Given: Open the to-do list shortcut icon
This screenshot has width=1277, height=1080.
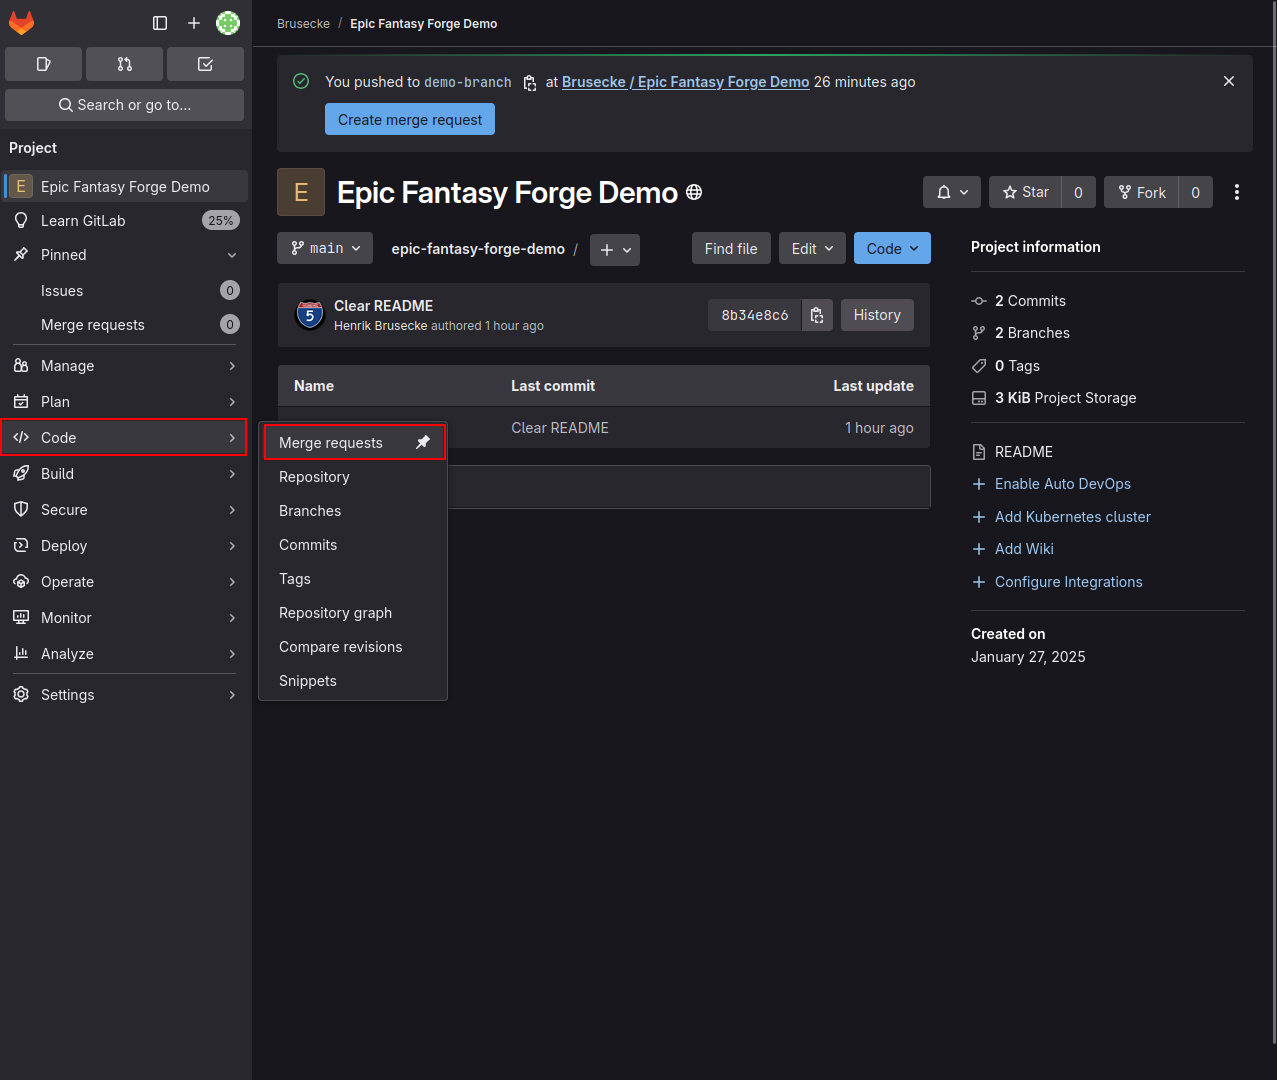Looking at the screenshot, I should pos(205,64).
